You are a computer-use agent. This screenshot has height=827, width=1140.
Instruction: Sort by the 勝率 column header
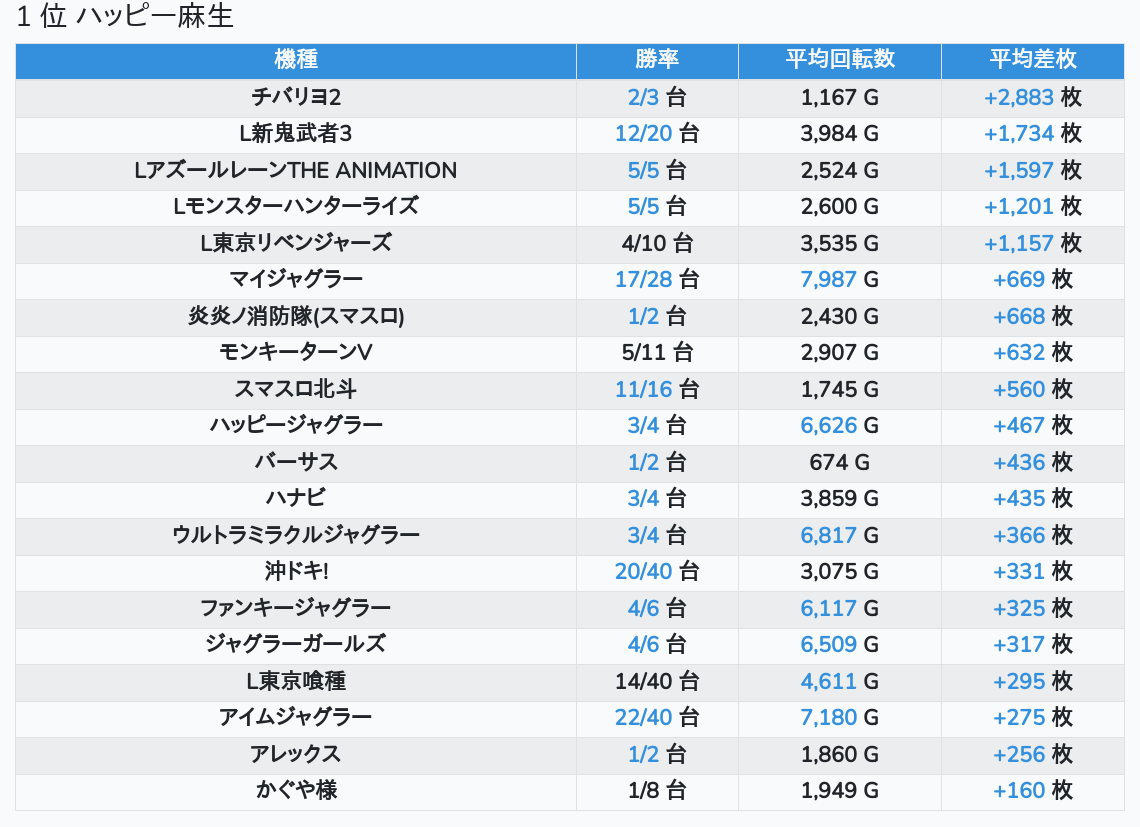point(657,59)
